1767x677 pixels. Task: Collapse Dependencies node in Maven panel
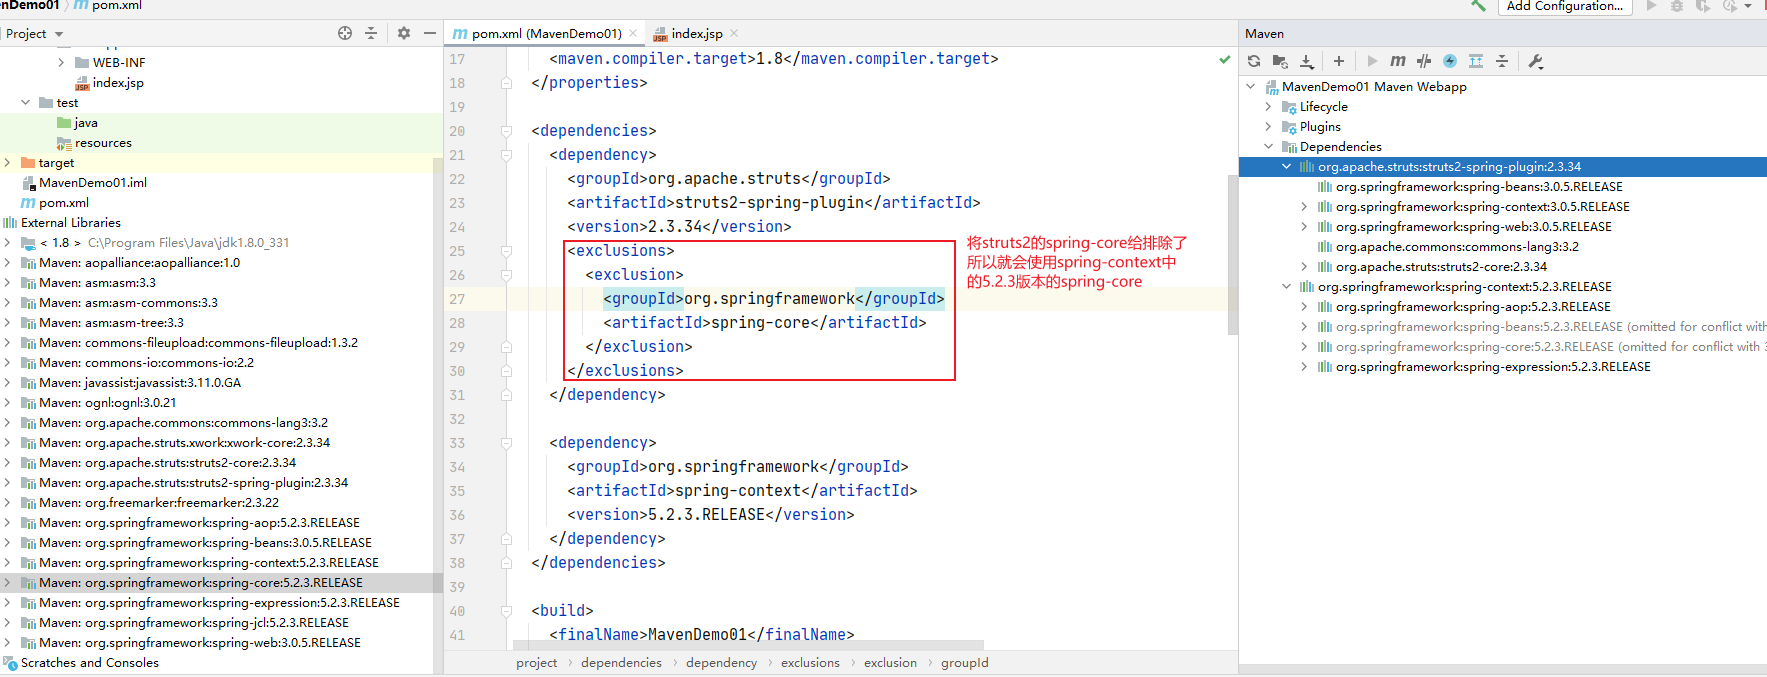tap(1268, 147)
